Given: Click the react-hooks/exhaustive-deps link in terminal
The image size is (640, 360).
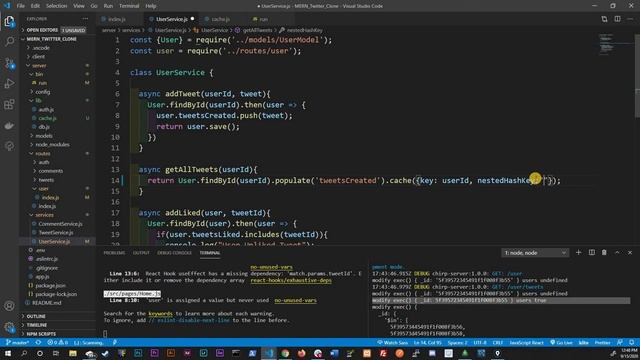Looking at the screenshot, I should (291, 280).
